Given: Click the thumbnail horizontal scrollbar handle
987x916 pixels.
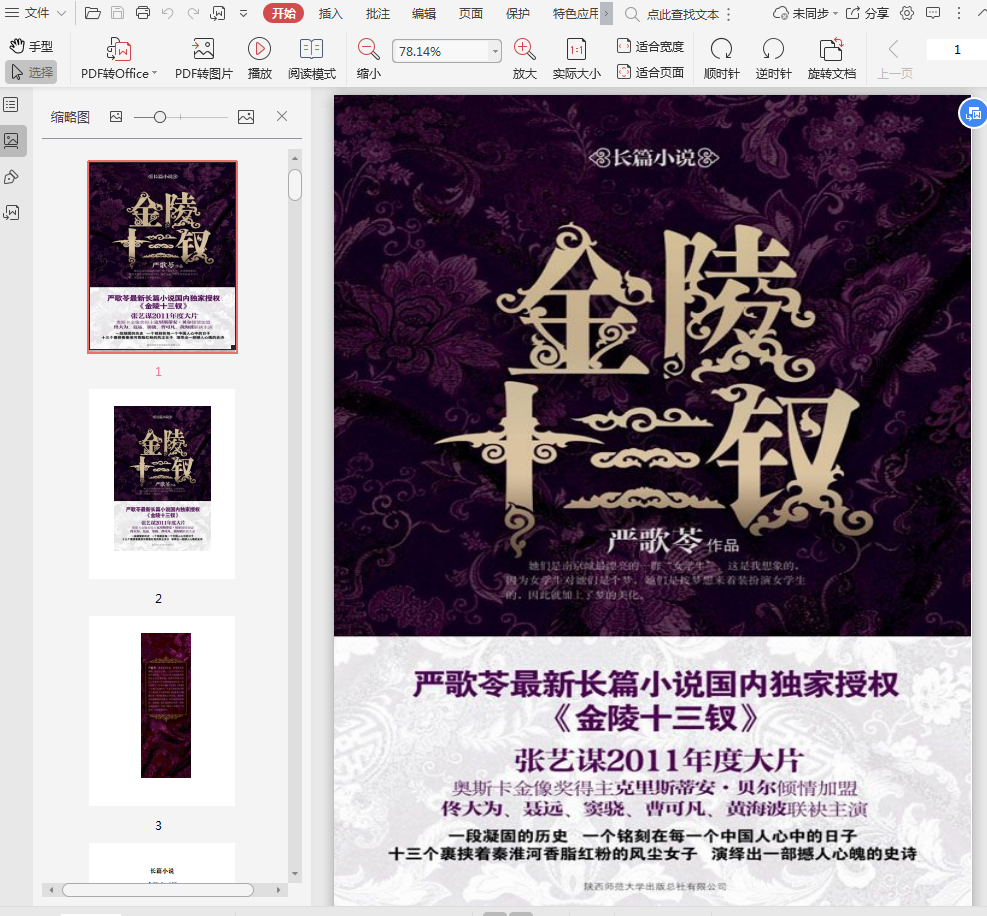Looking at the screenshot, I should [x=158, y=890].
